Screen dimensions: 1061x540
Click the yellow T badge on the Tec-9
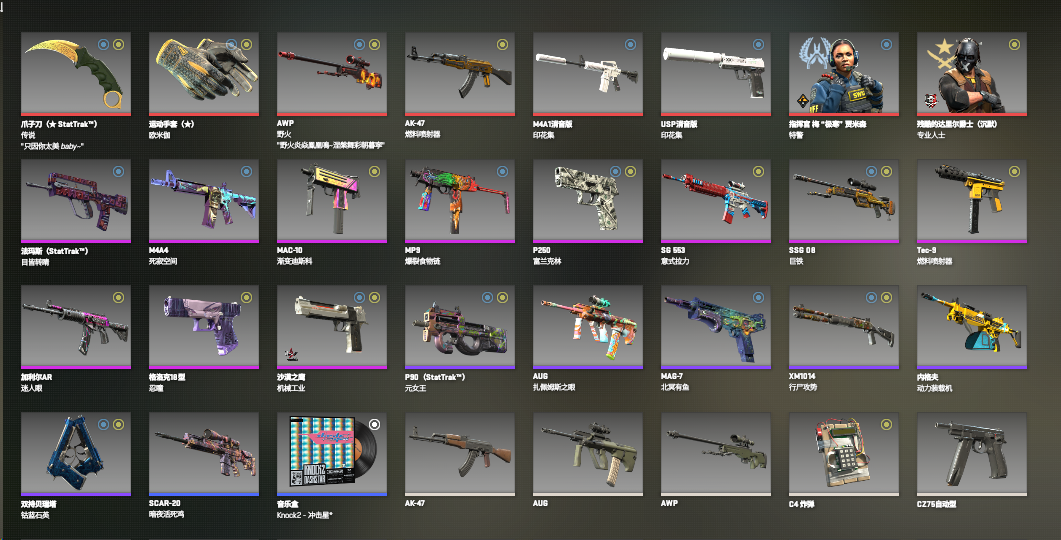click(1014, 172)
